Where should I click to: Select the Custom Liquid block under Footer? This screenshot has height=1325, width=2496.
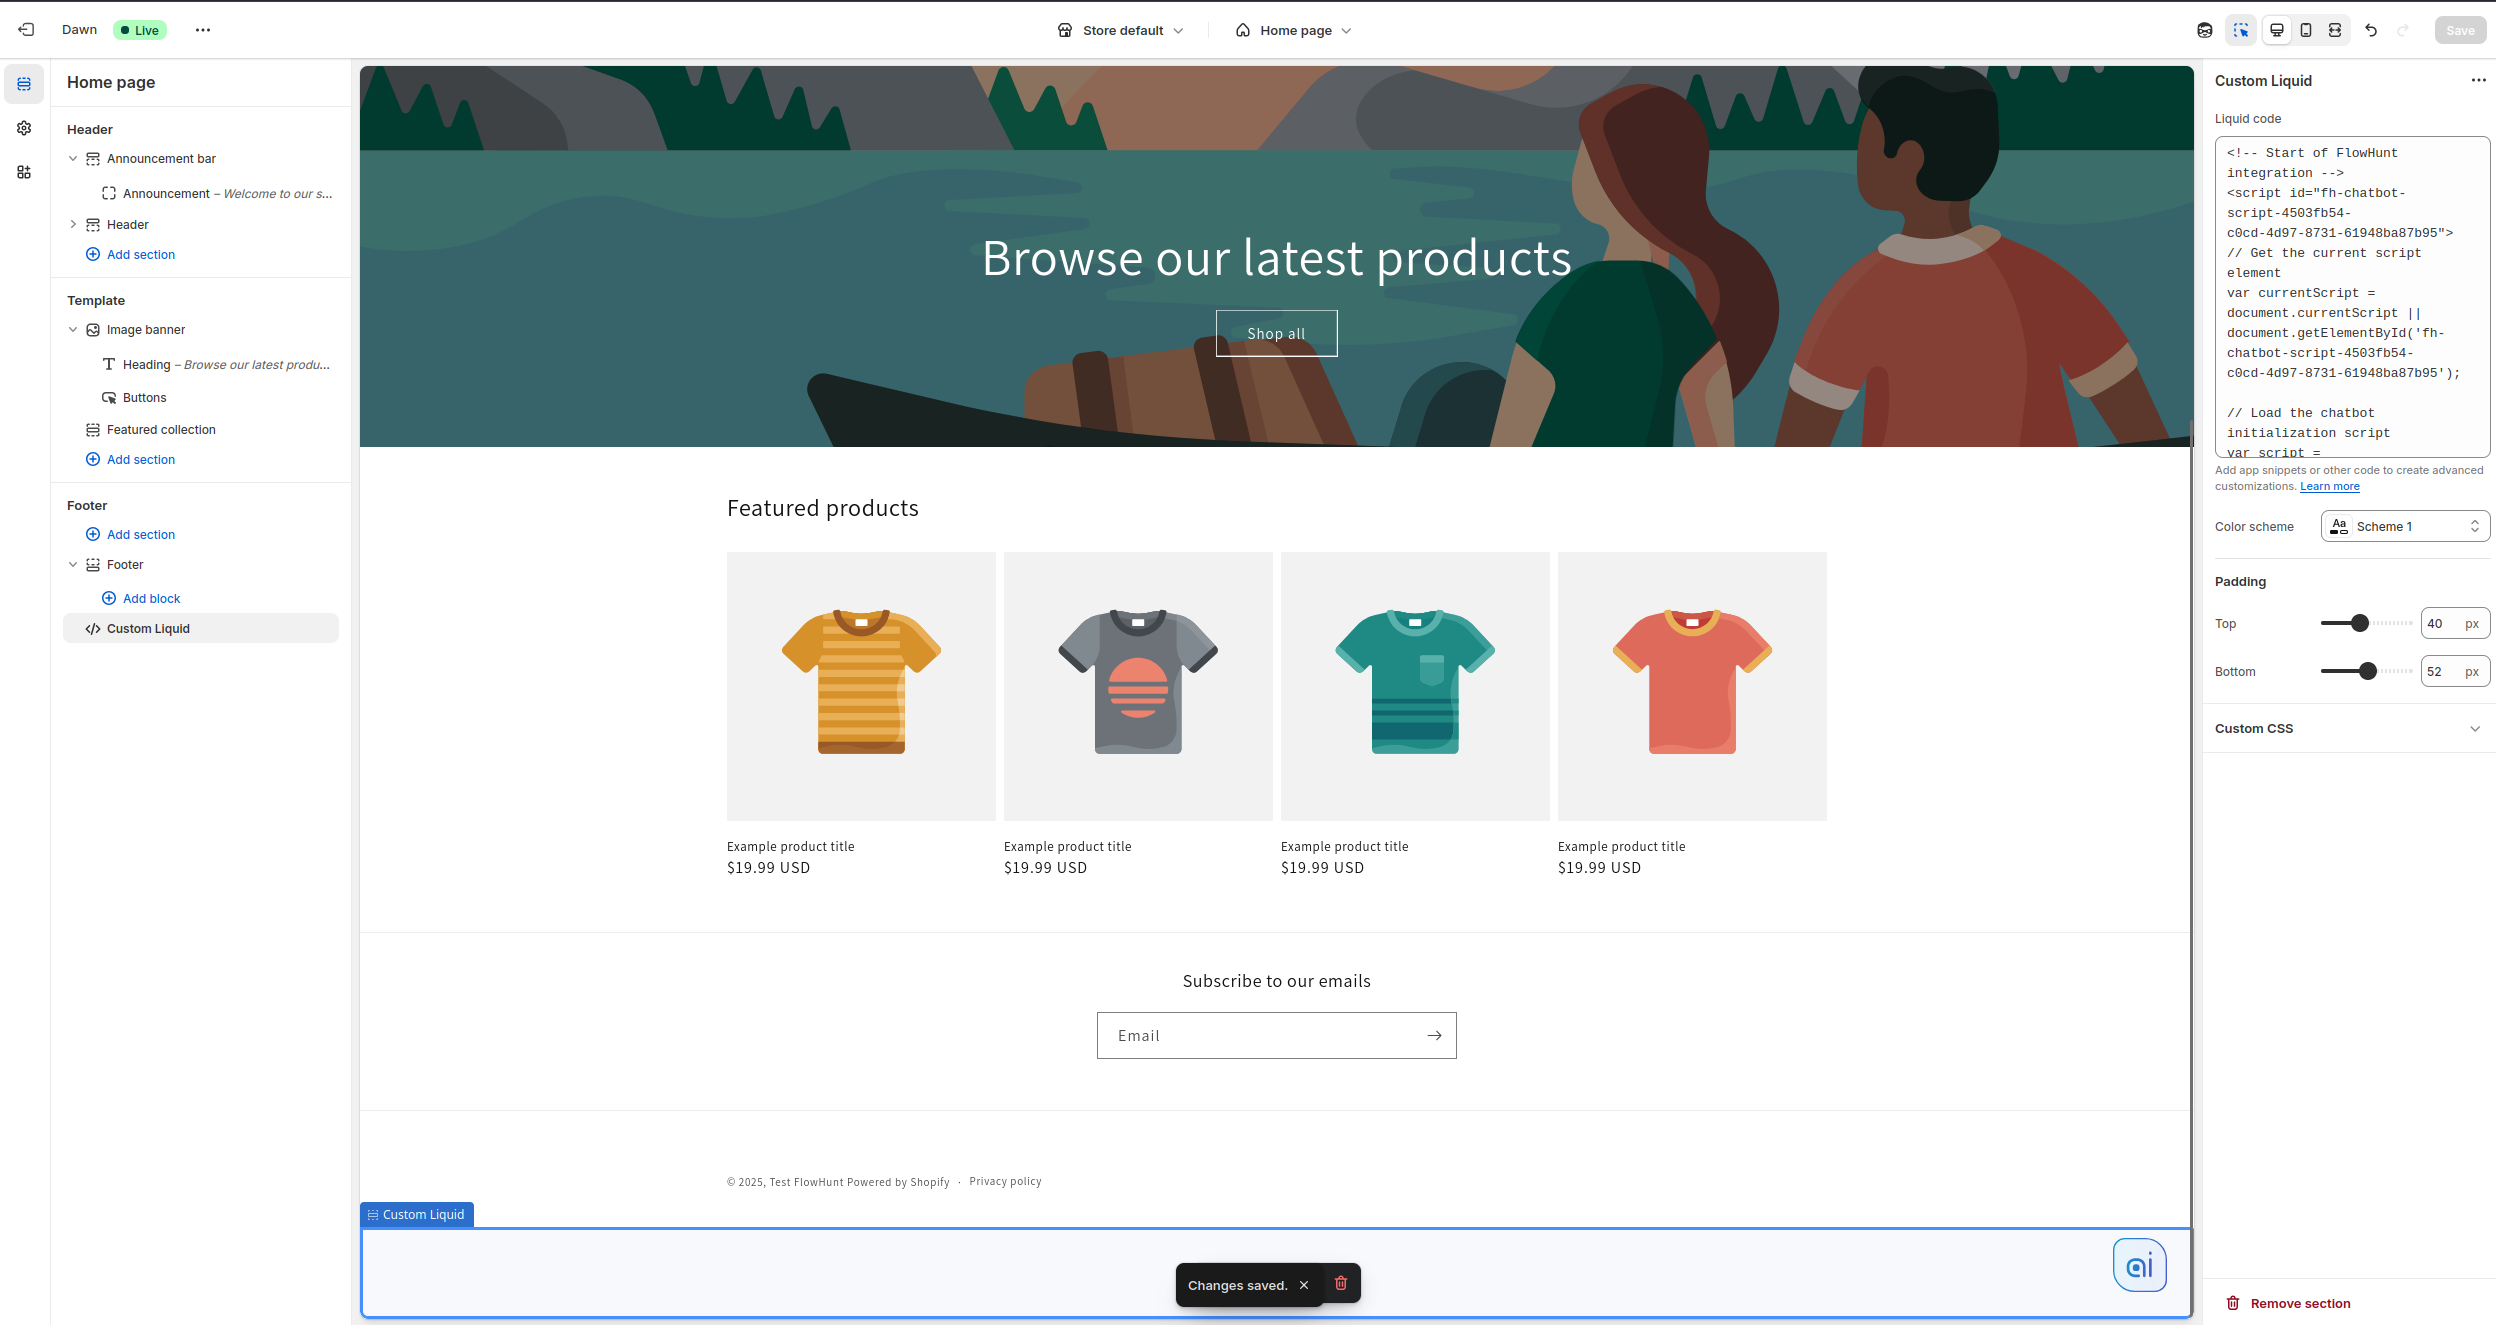(148, 628)
